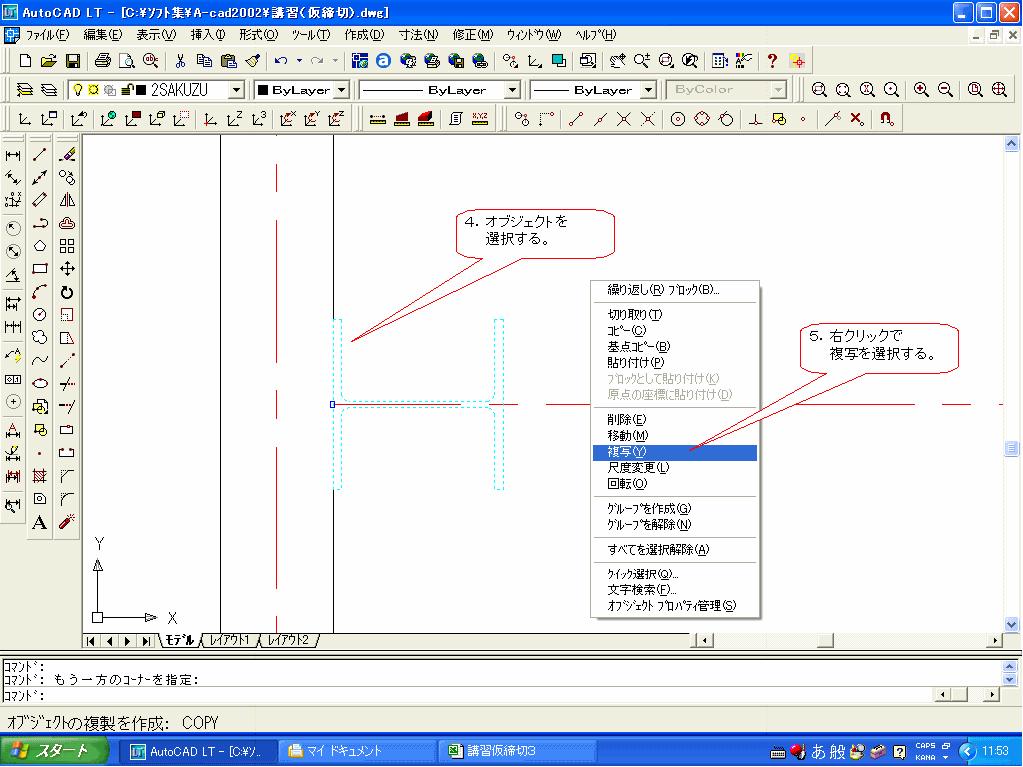Open the lineweight ByLayer dropdown arrow
The width and height of the screenshot is (1023, 767).
pos(649,89)
